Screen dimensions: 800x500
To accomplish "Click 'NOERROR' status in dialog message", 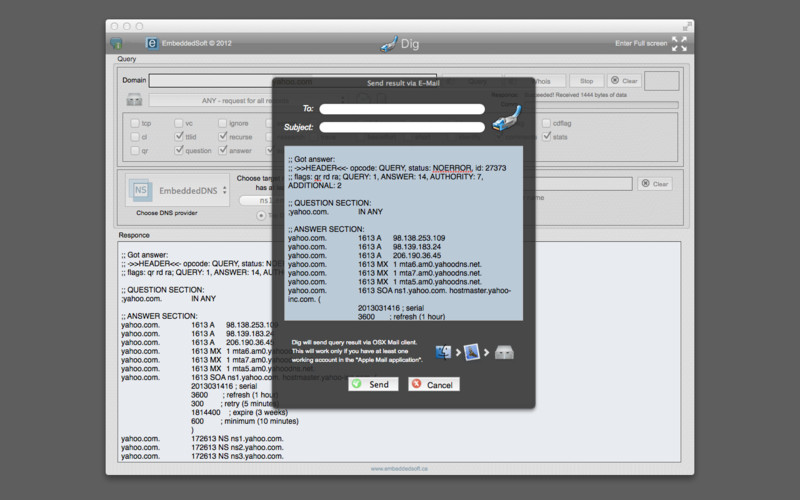I will 452,168.
